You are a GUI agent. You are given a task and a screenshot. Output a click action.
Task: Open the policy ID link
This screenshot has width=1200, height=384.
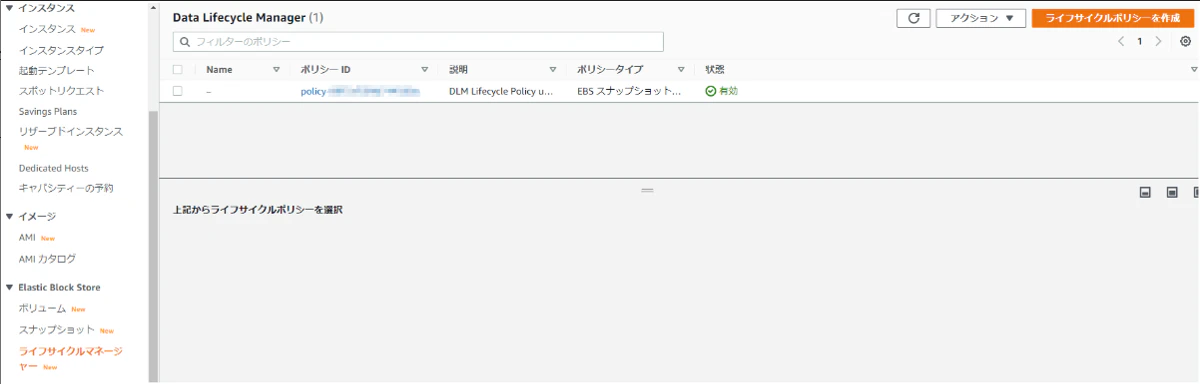(x=359, y=91)
